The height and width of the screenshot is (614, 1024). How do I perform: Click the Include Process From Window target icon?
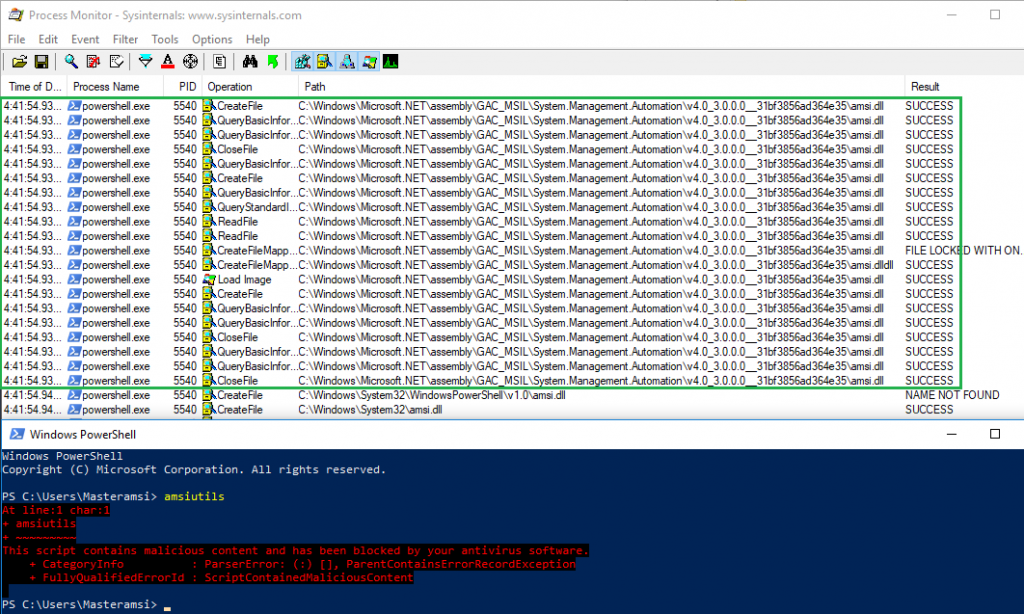point(190,62)
